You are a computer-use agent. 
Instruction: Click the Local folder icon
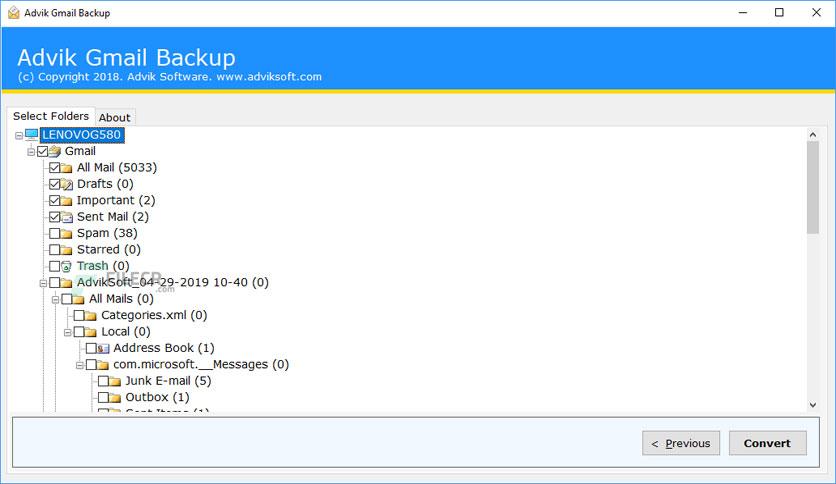(x=91, y=332)
